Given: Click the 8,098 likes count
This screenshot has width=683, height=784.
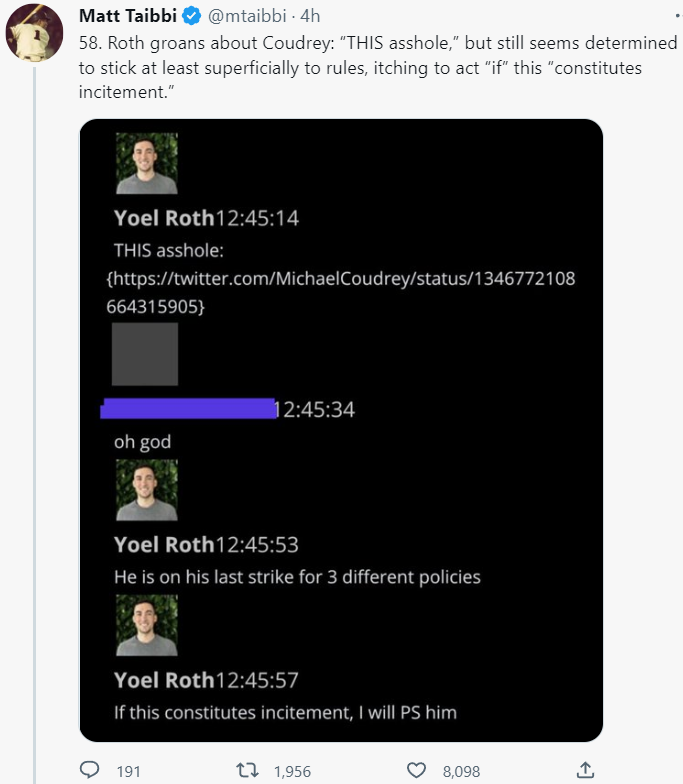Looking at the screenshot, I should [x=461, y=770].
